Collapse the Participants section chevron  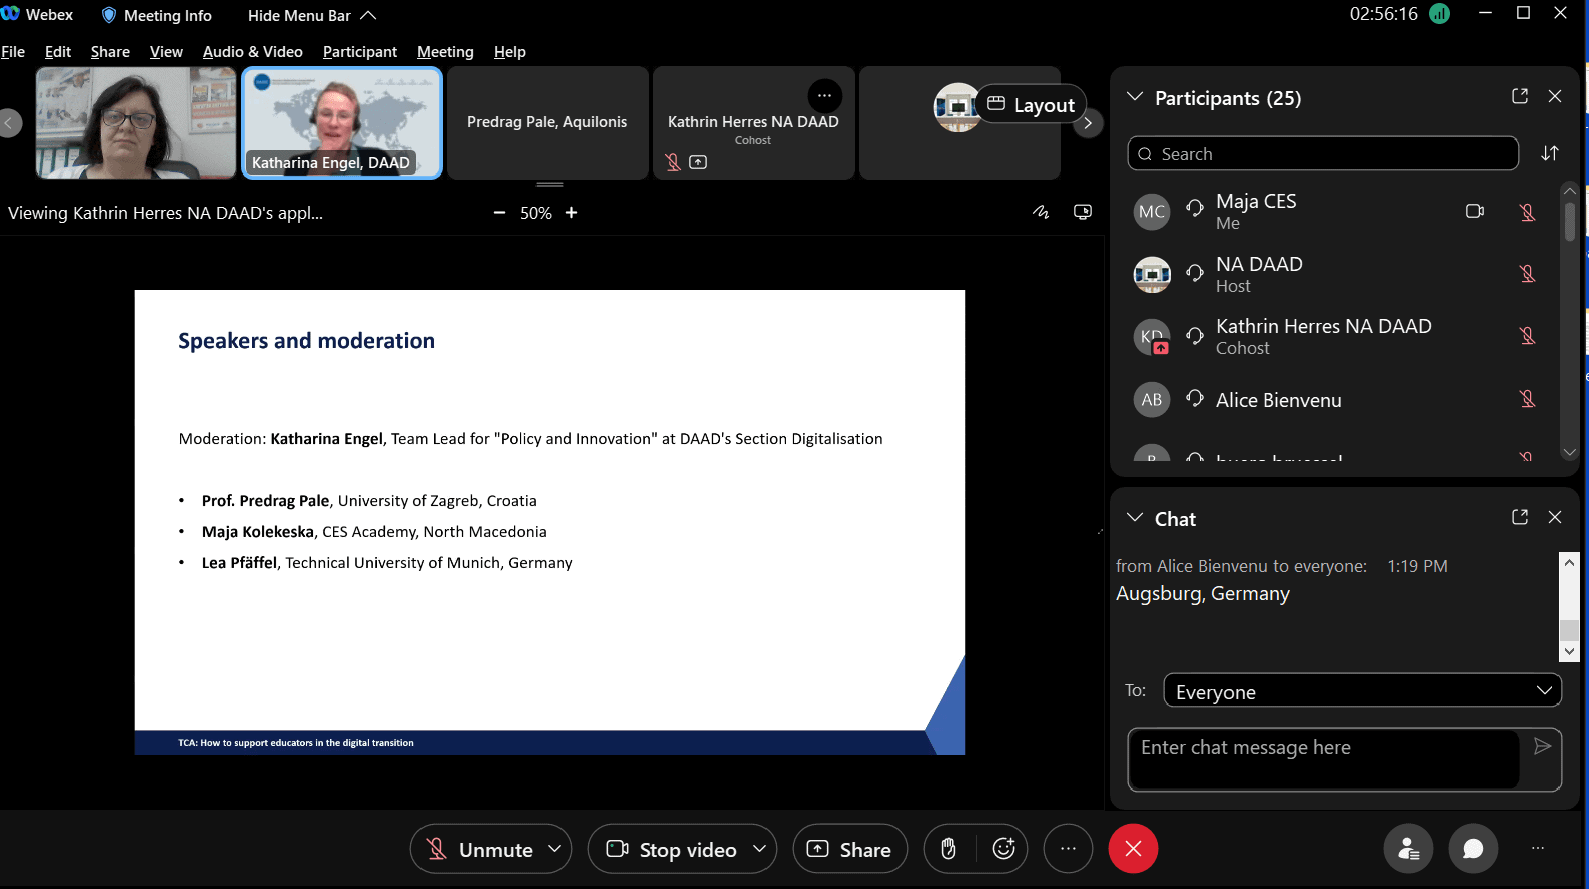pyautogui.click(x=1134, y=97)
